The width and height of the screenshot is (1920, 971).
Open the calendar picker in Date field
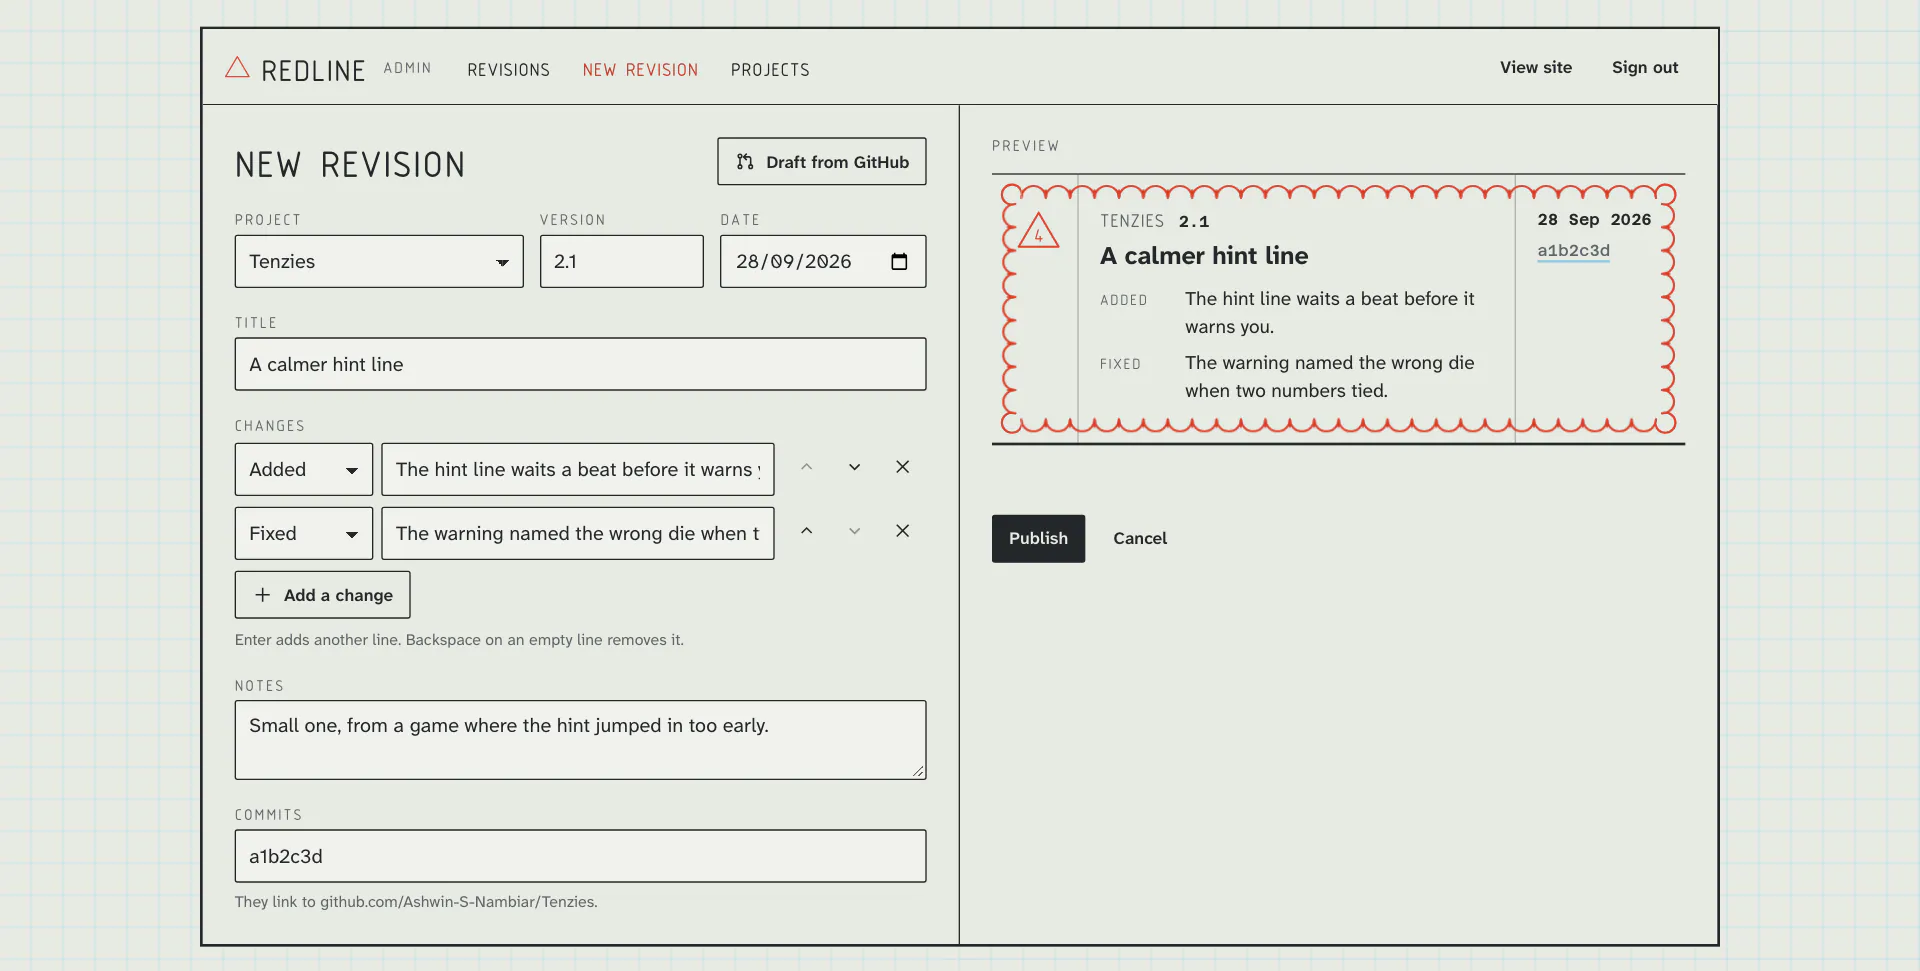point(899,261)
